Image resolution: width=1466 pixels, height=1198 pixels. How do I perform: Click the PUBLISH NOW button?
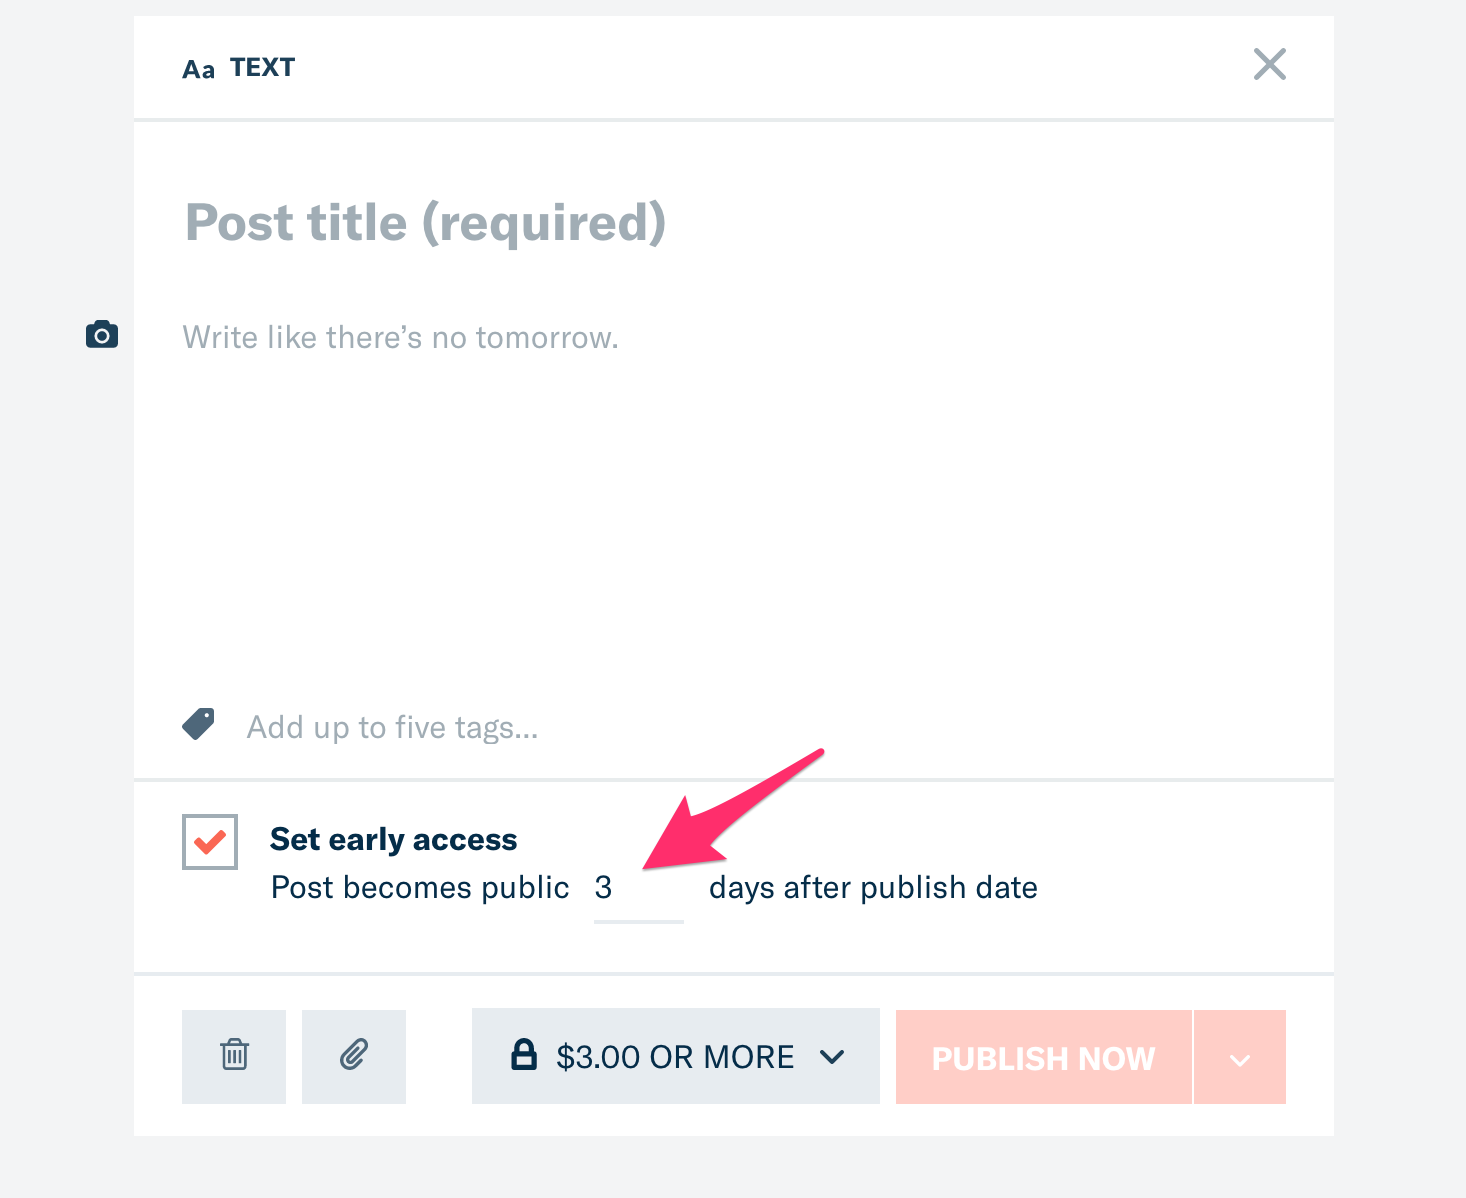tap(1043, 1057)
